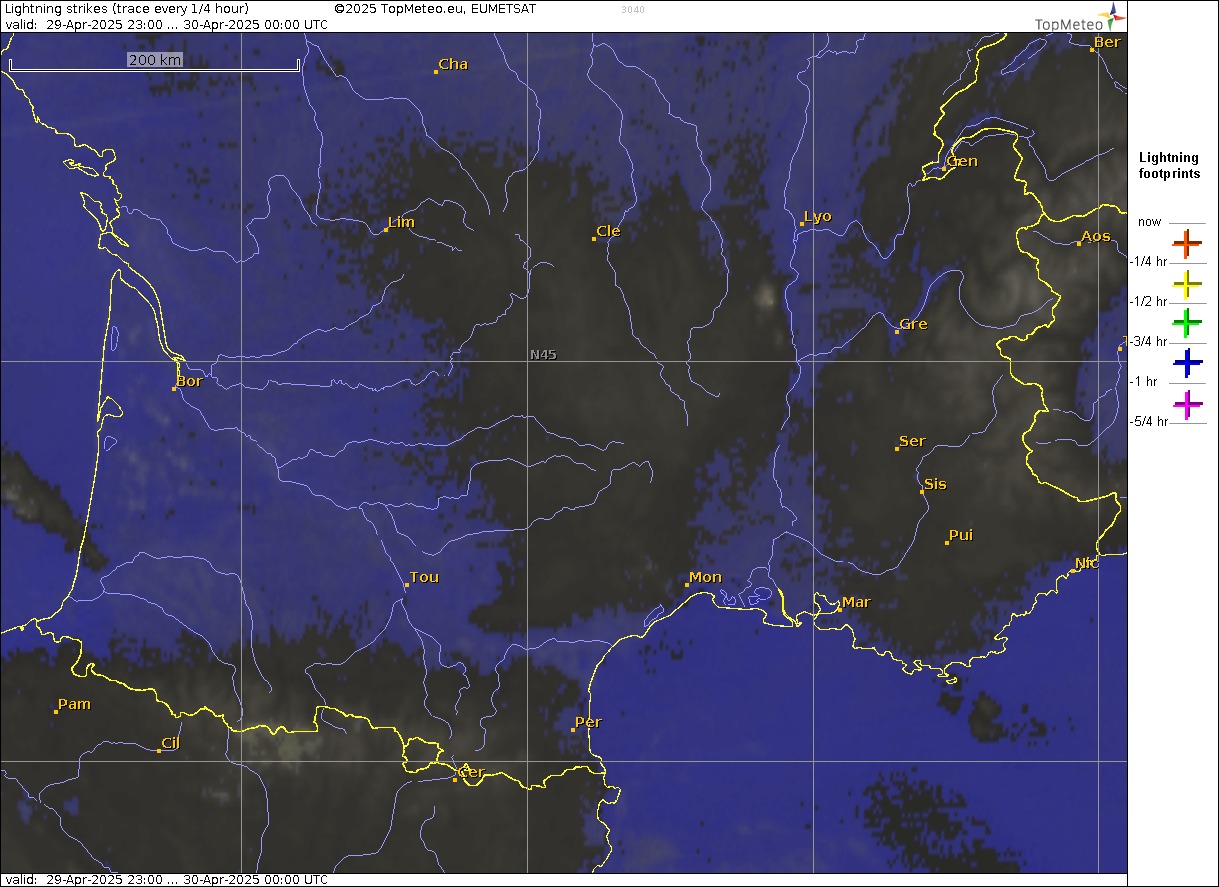Click the magenta -1 hr lightning cross
Screen dimensions: 1219x887
pos(1187,404)
